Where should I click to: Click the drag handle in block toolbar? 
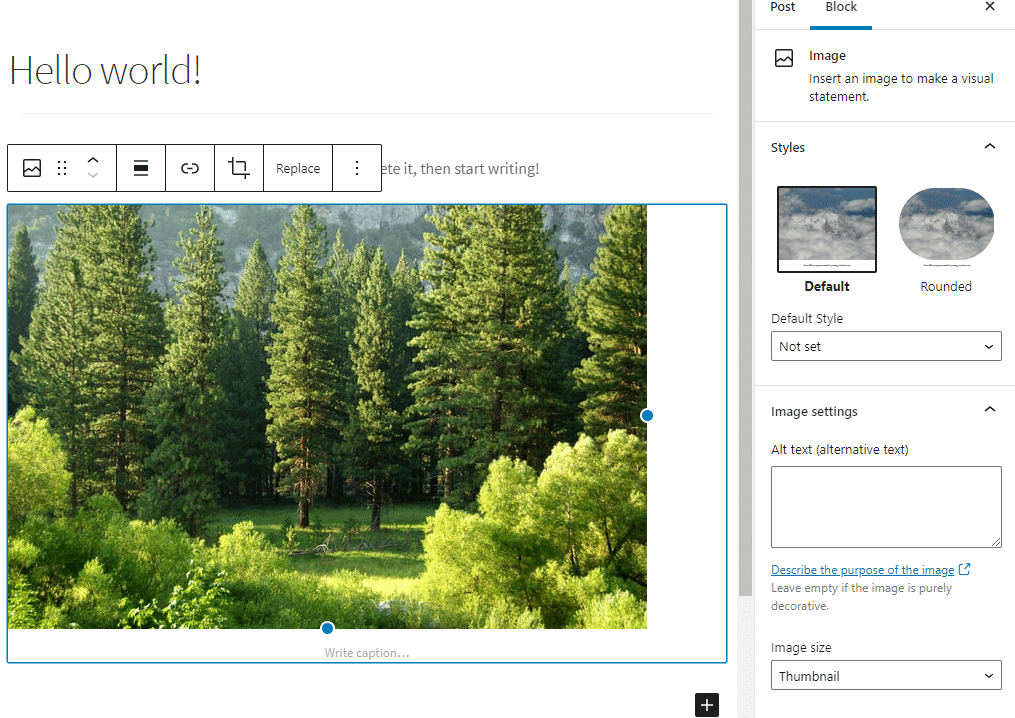pyautogui.click(x=62, y=168)
